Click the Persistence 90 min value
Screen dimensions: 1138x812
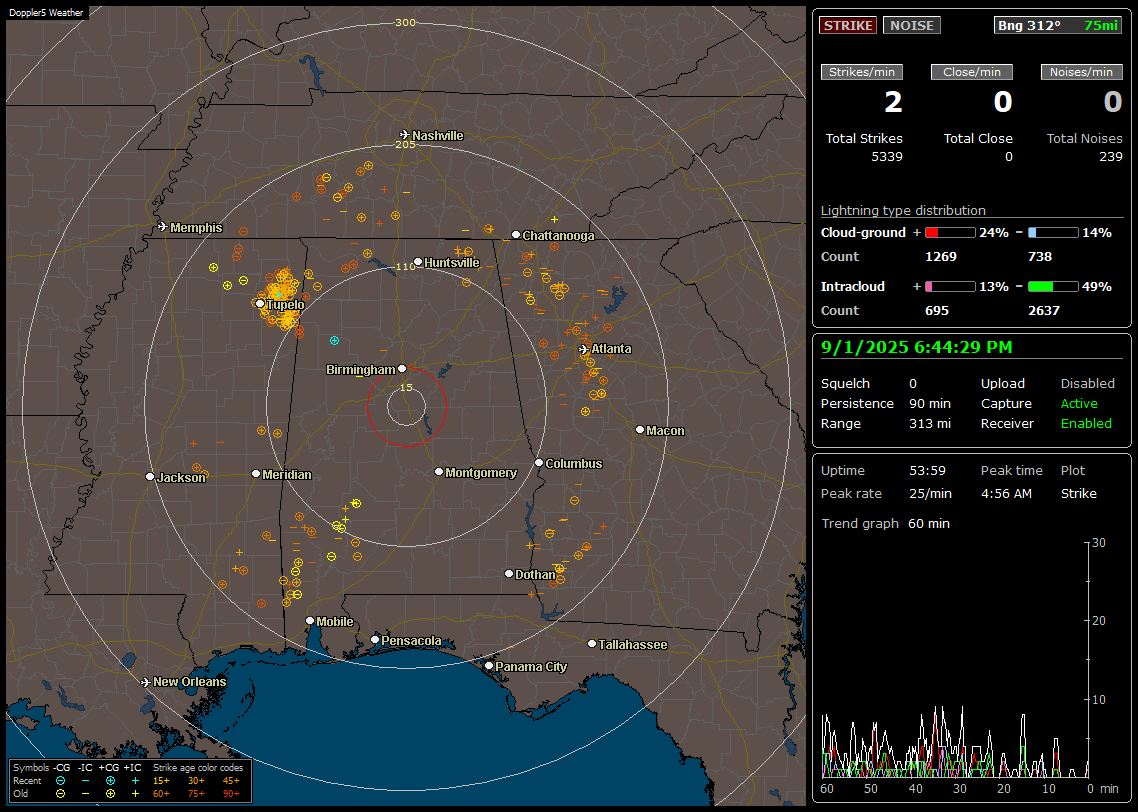tap(930, 403)
